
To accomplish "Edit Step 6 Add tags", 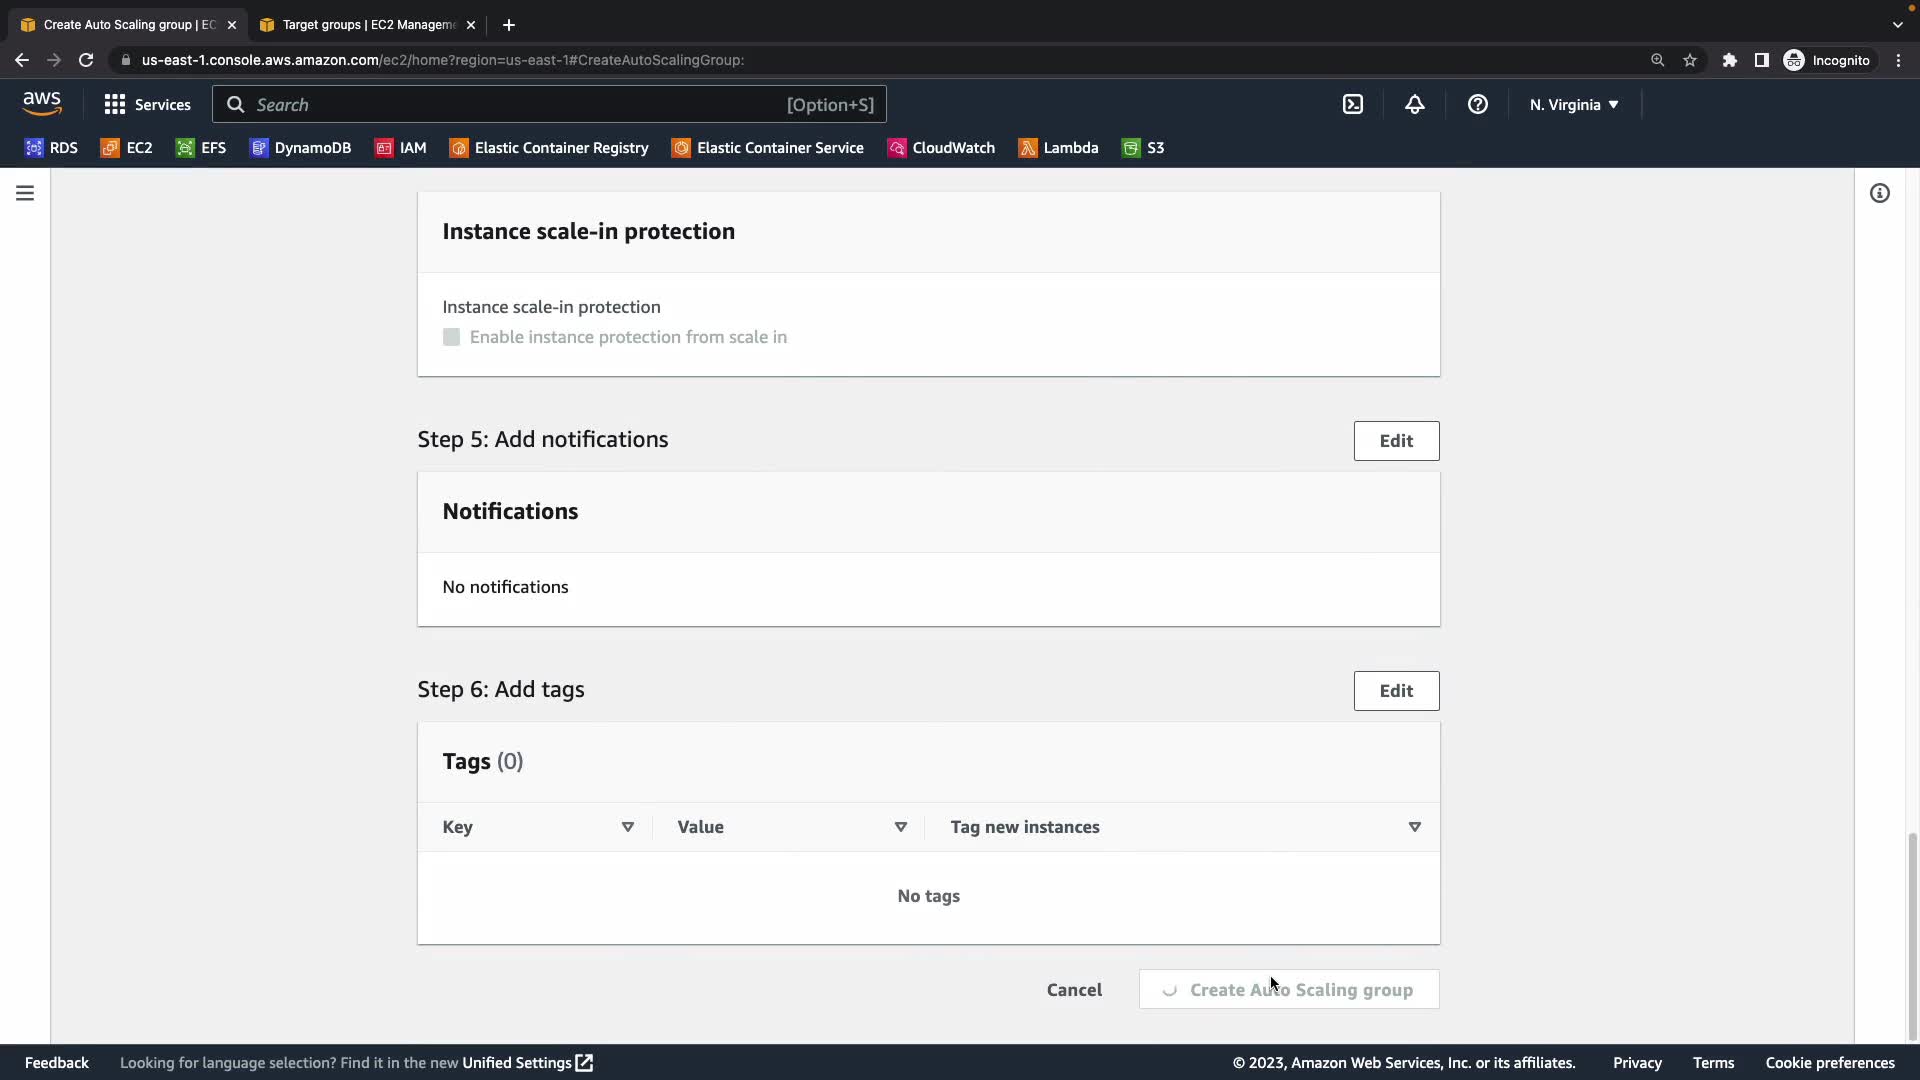I will tap(1396, 691).
